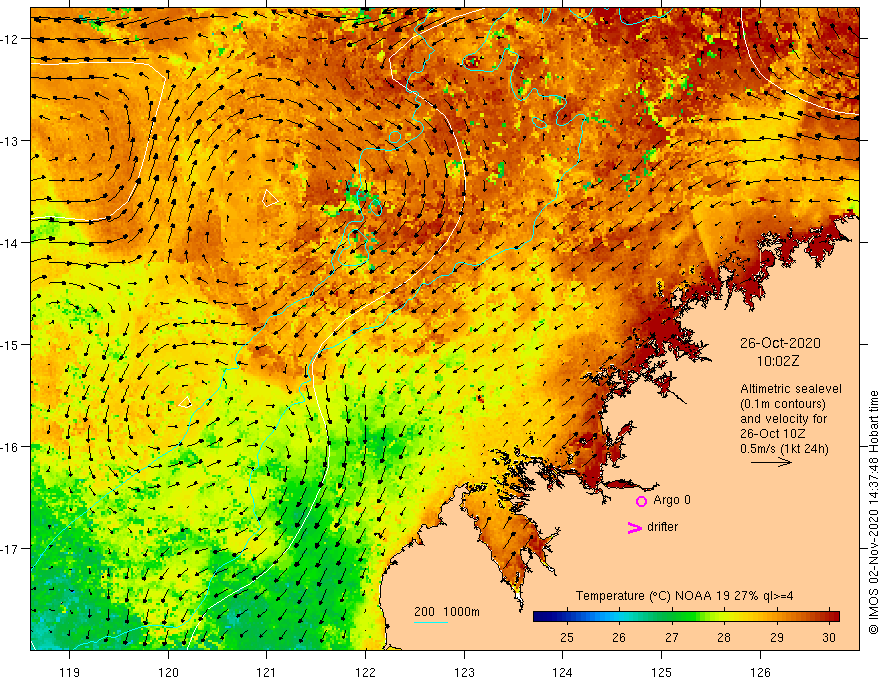Click the cyan 200m contour legend line
880x680 pixels.
pos(430,622)
